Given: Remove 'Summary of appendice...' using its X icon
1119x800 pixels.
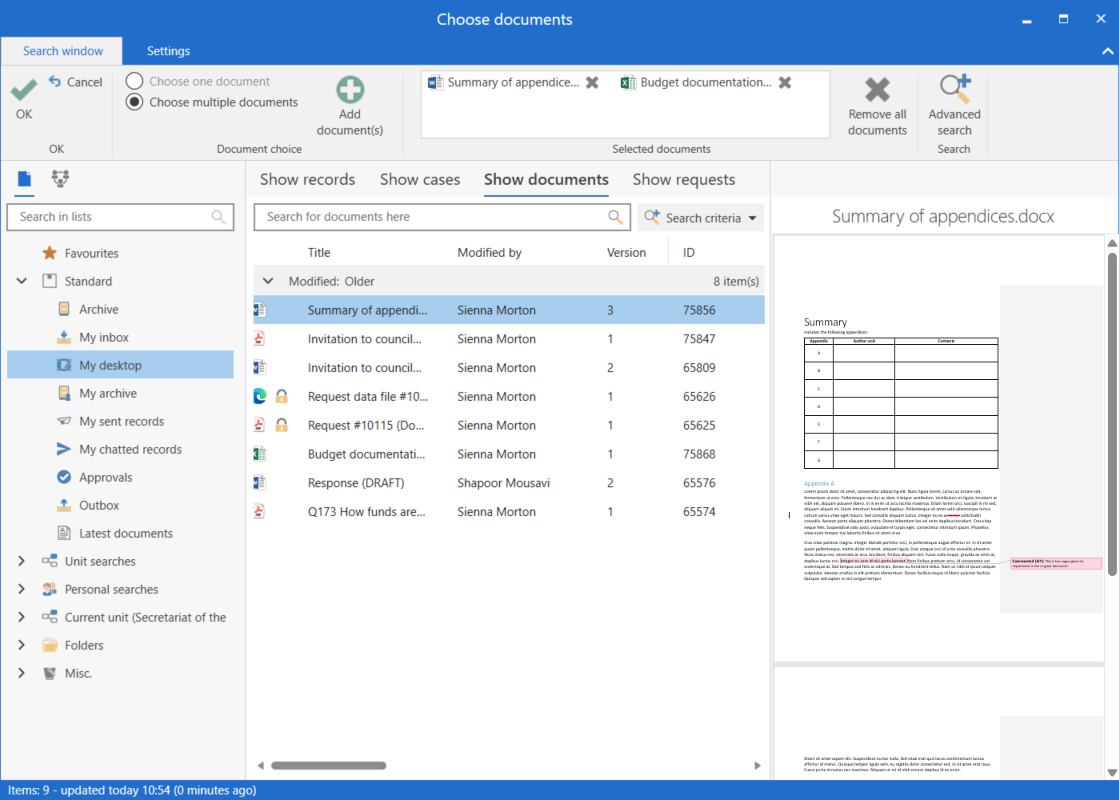Looking at the screenshot, I should click(592, 83).
